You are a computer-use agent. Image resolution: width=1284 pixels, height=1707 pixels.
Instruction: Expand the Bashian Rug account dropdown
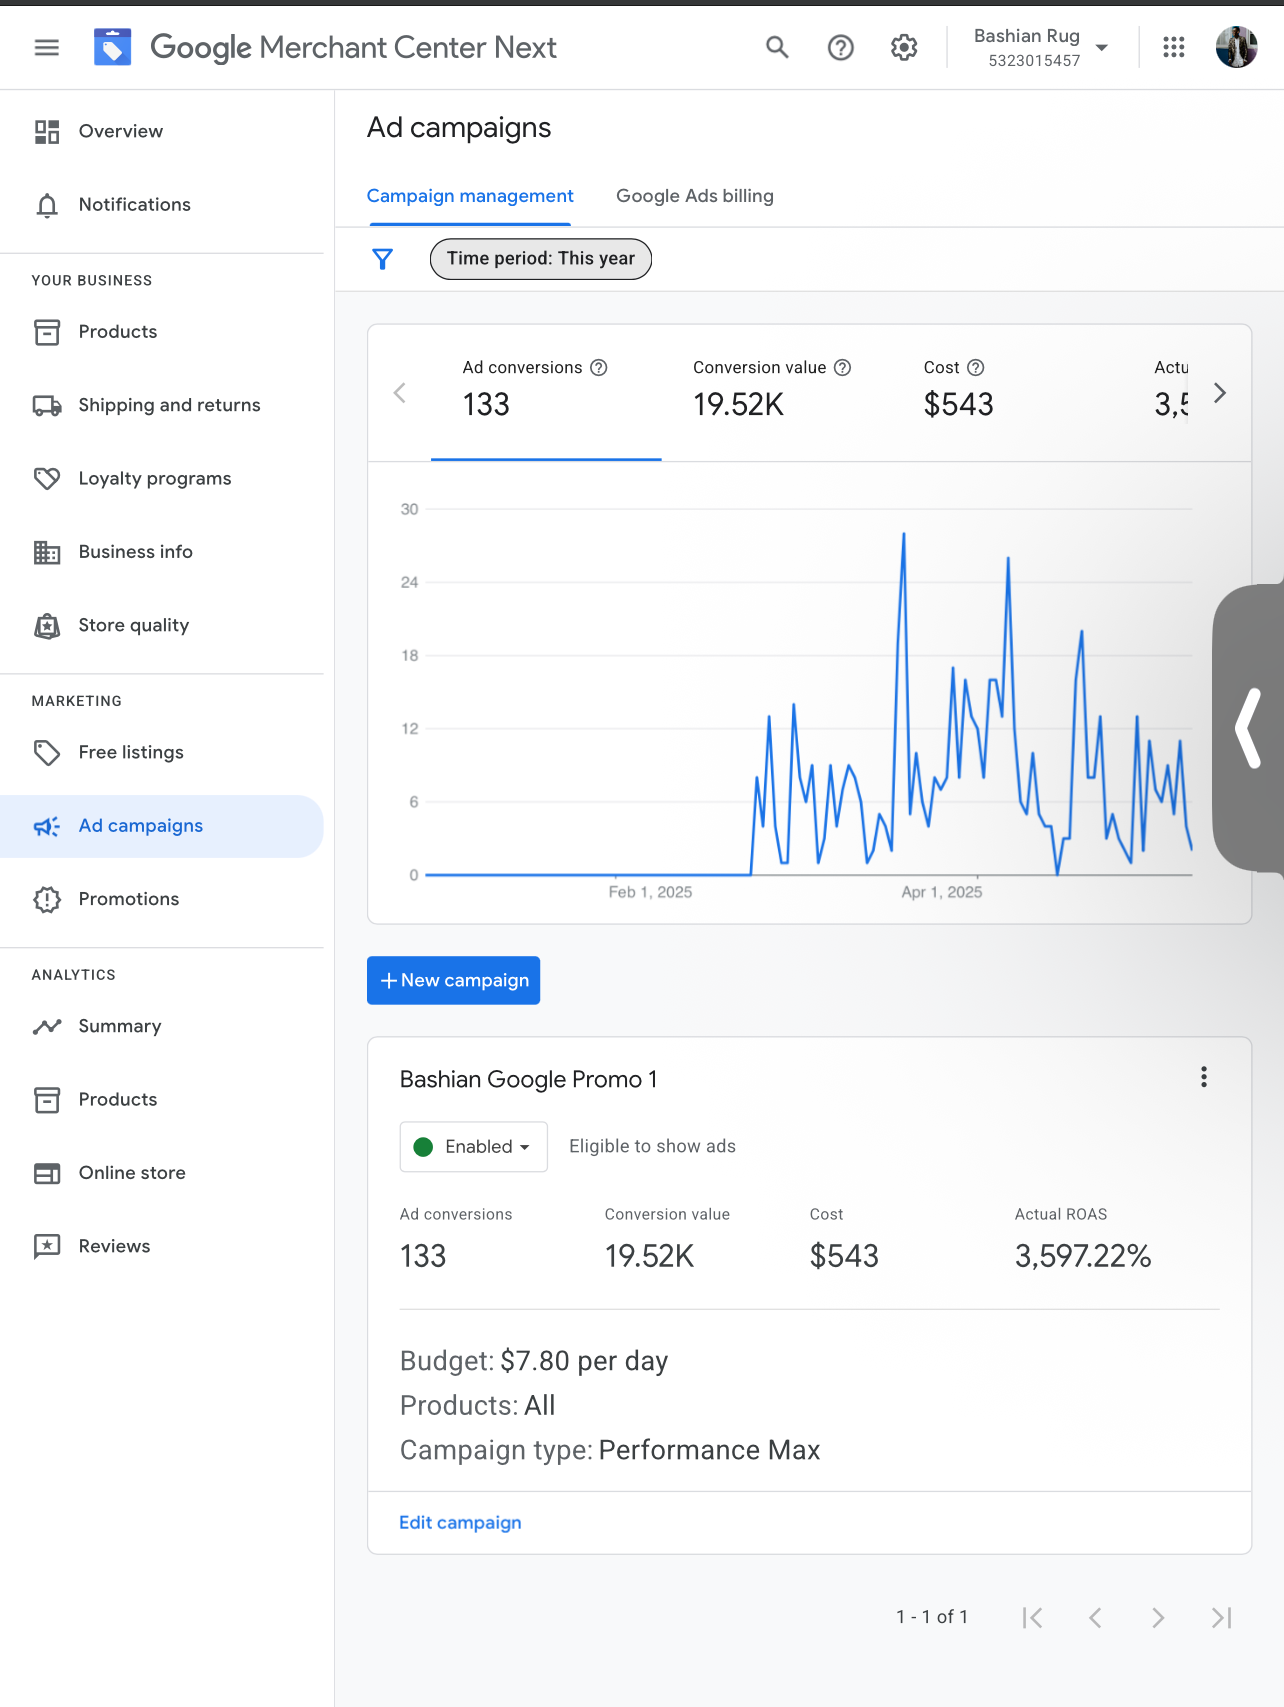click(x=1041, y=47)
